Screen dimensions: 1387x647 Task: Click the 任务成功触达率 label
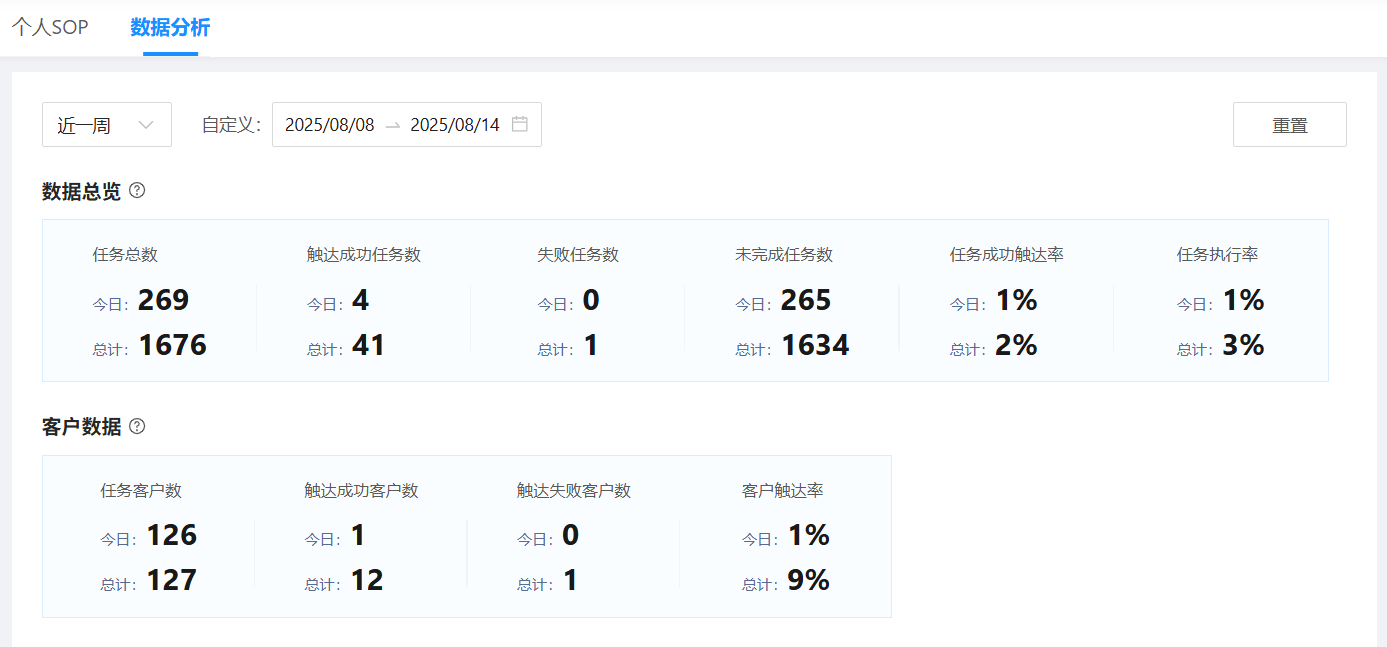coord(1007,255)
